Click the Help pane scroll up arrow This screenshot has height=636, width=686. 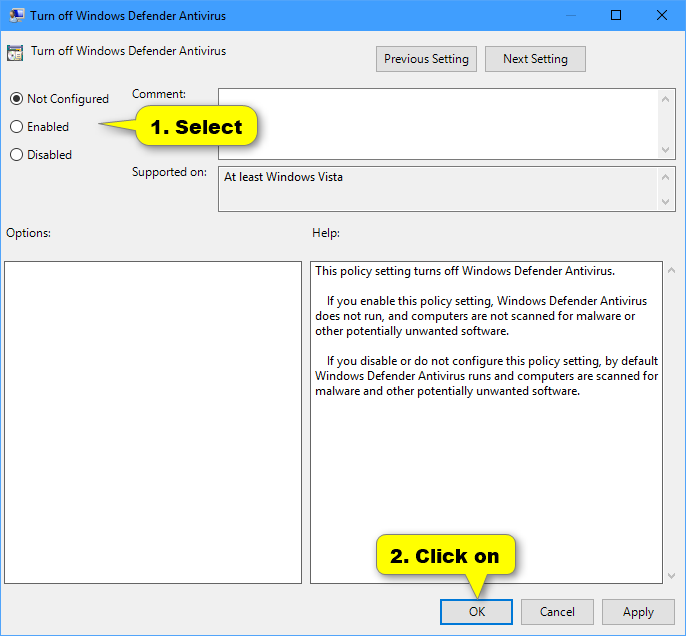click(672, 271)
